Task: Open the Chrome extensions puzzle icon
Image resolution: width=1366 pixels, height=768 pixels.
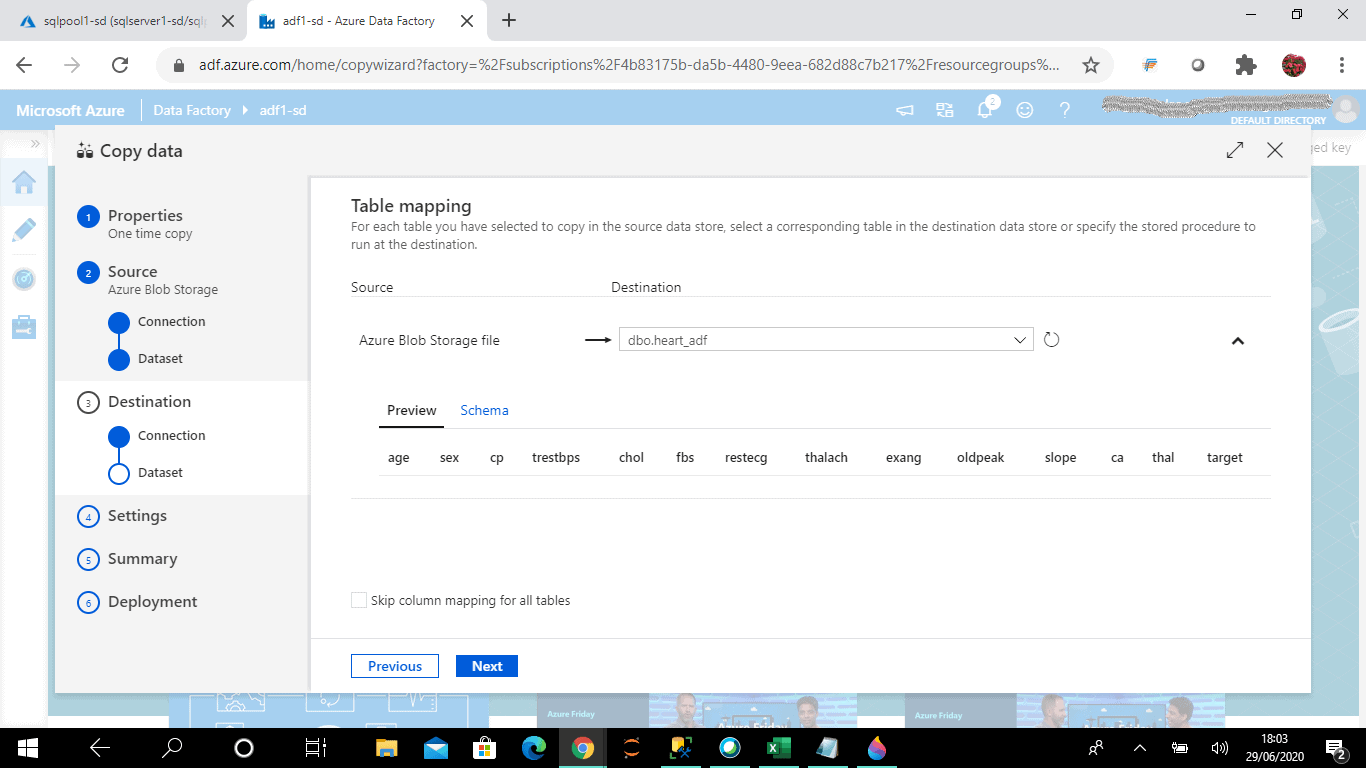Action: click(1245, 65)
